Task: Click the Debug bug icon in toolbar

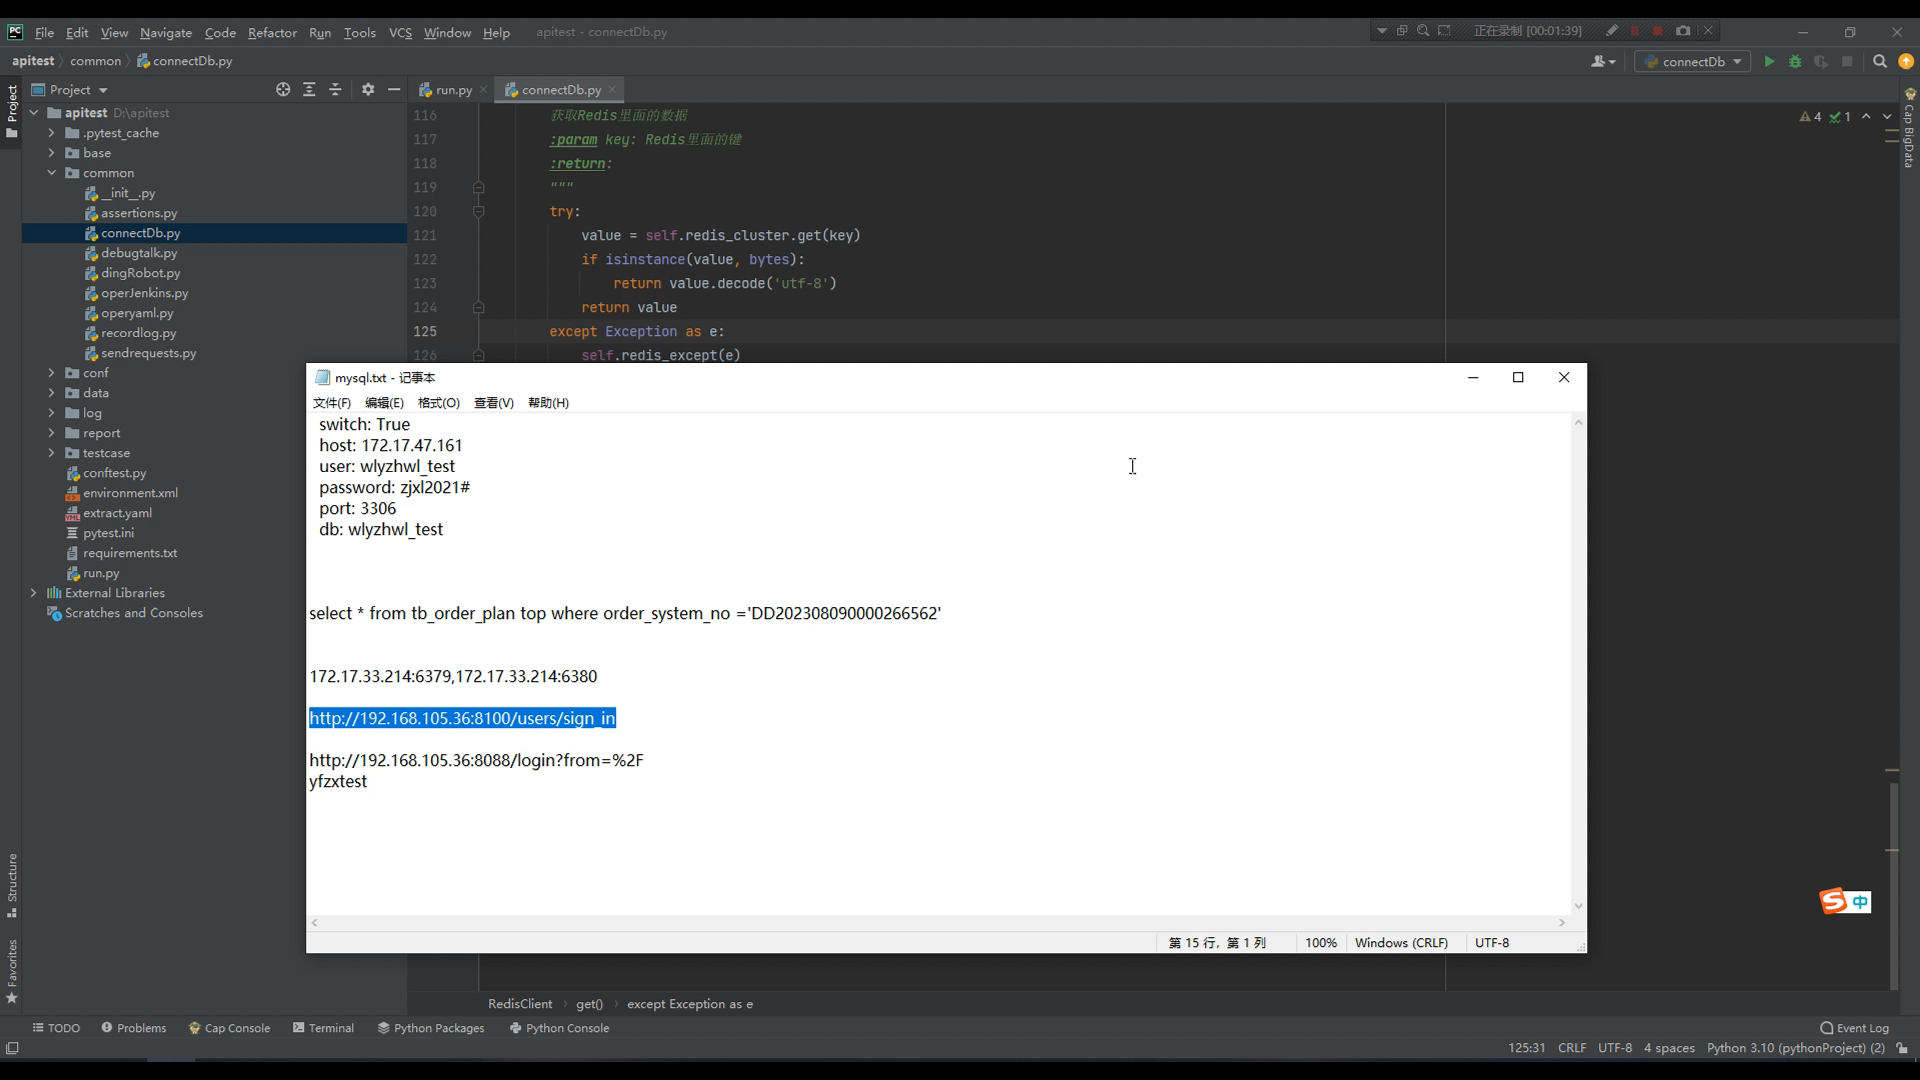Action: pyautogui.click(x=1795, y=61)
